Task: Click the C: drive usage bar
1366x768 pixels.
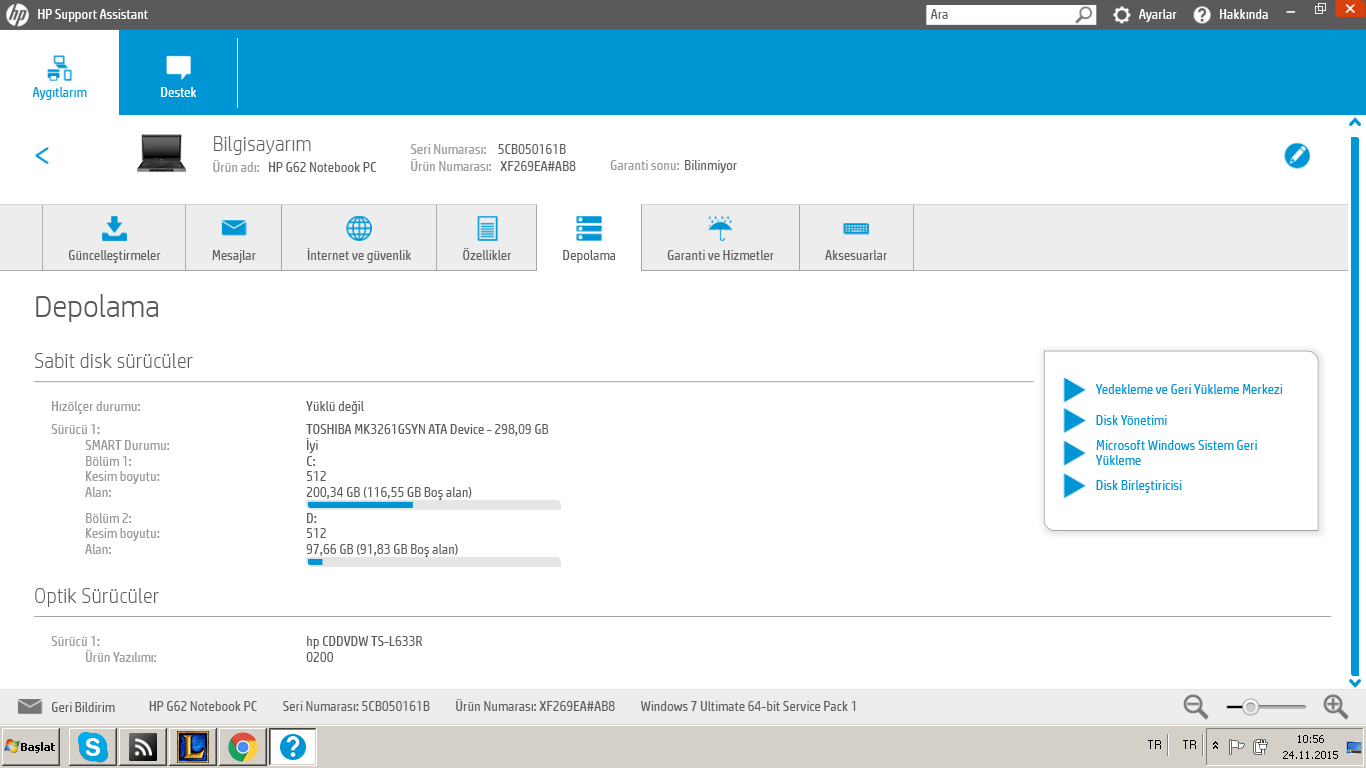Action: point(433,505)
